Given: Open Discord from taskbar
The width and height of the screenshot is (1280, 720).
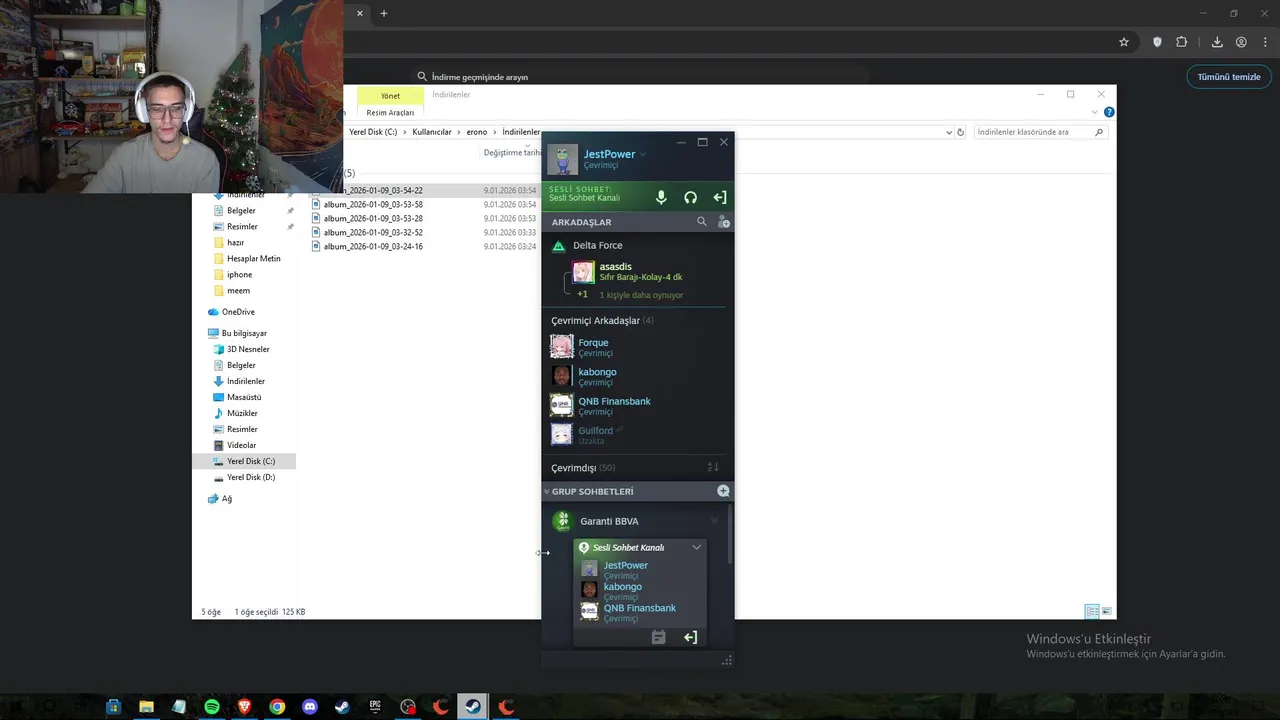Looking at the screenshot, I should [310, 707].
